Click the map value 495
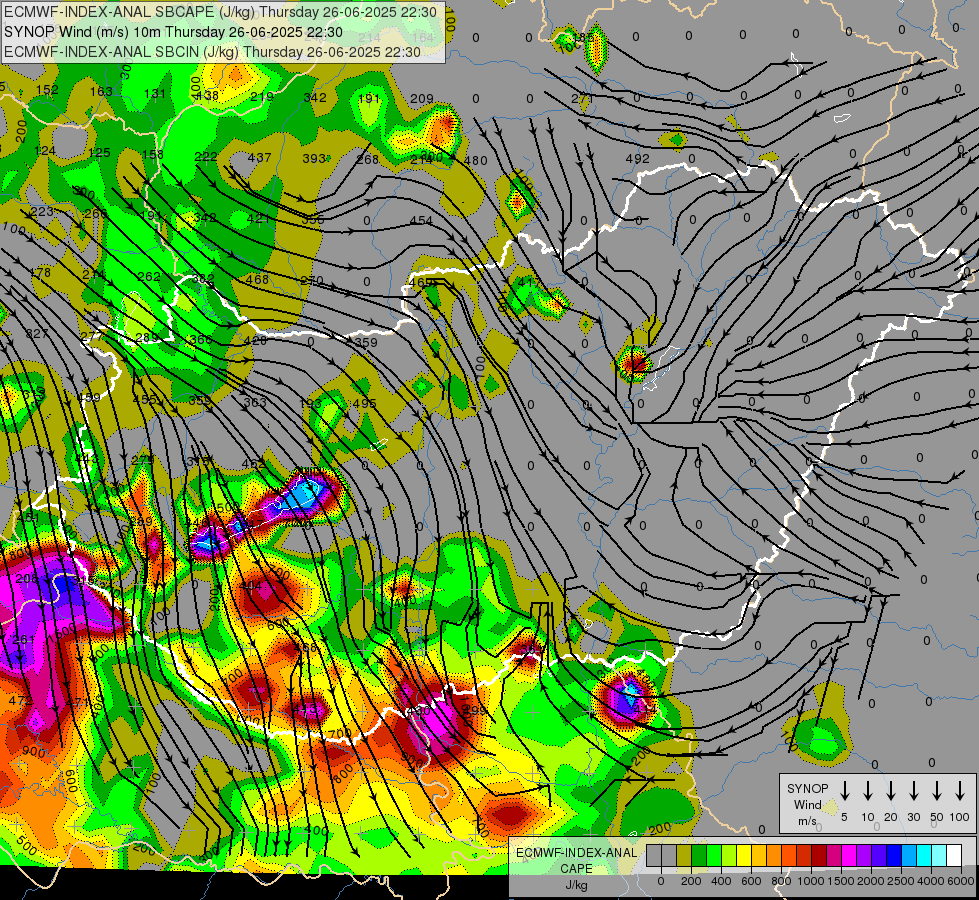 (365, 403)
